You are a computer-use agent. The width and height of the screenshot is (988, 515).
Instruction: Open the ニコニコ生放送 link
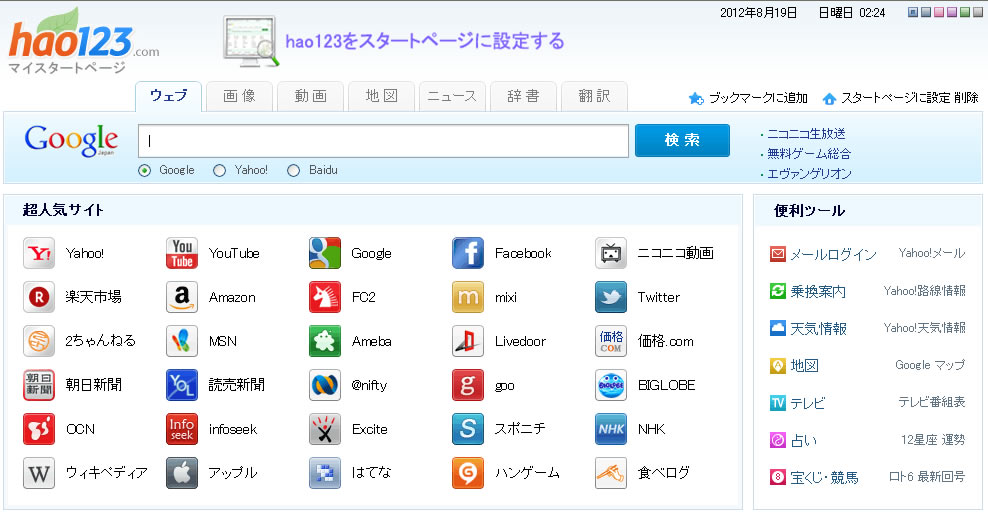[806, 134]
